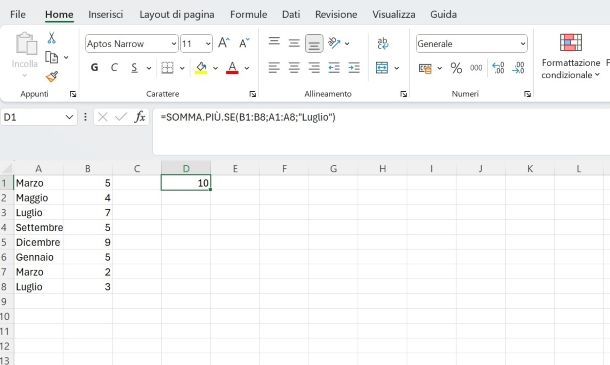Select cell containing Dicembre
This screenshot has height=365, width=610.
[x=39, y=242]
